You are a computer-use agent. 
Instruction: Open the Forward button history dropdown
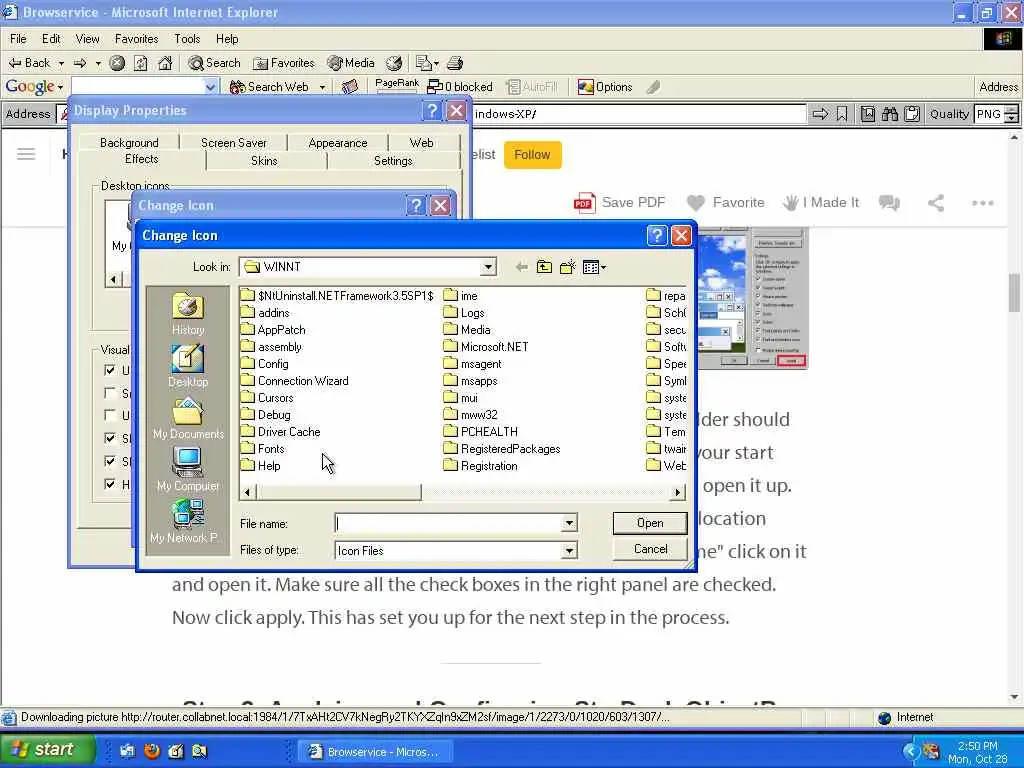[x=98, y=63]
